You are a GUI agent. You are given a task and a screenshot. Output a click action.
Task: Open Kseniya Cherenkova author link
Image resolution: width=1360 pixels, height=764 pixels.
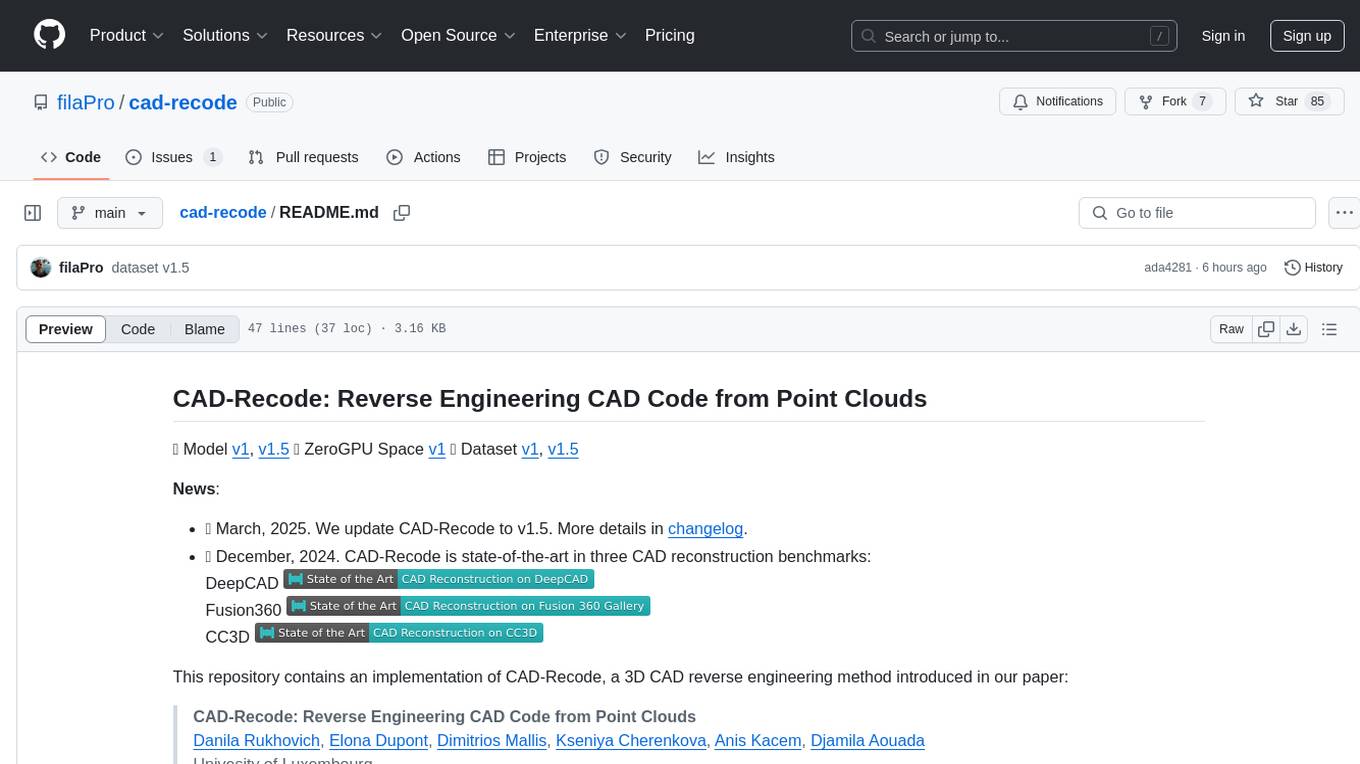coord(630,740)
